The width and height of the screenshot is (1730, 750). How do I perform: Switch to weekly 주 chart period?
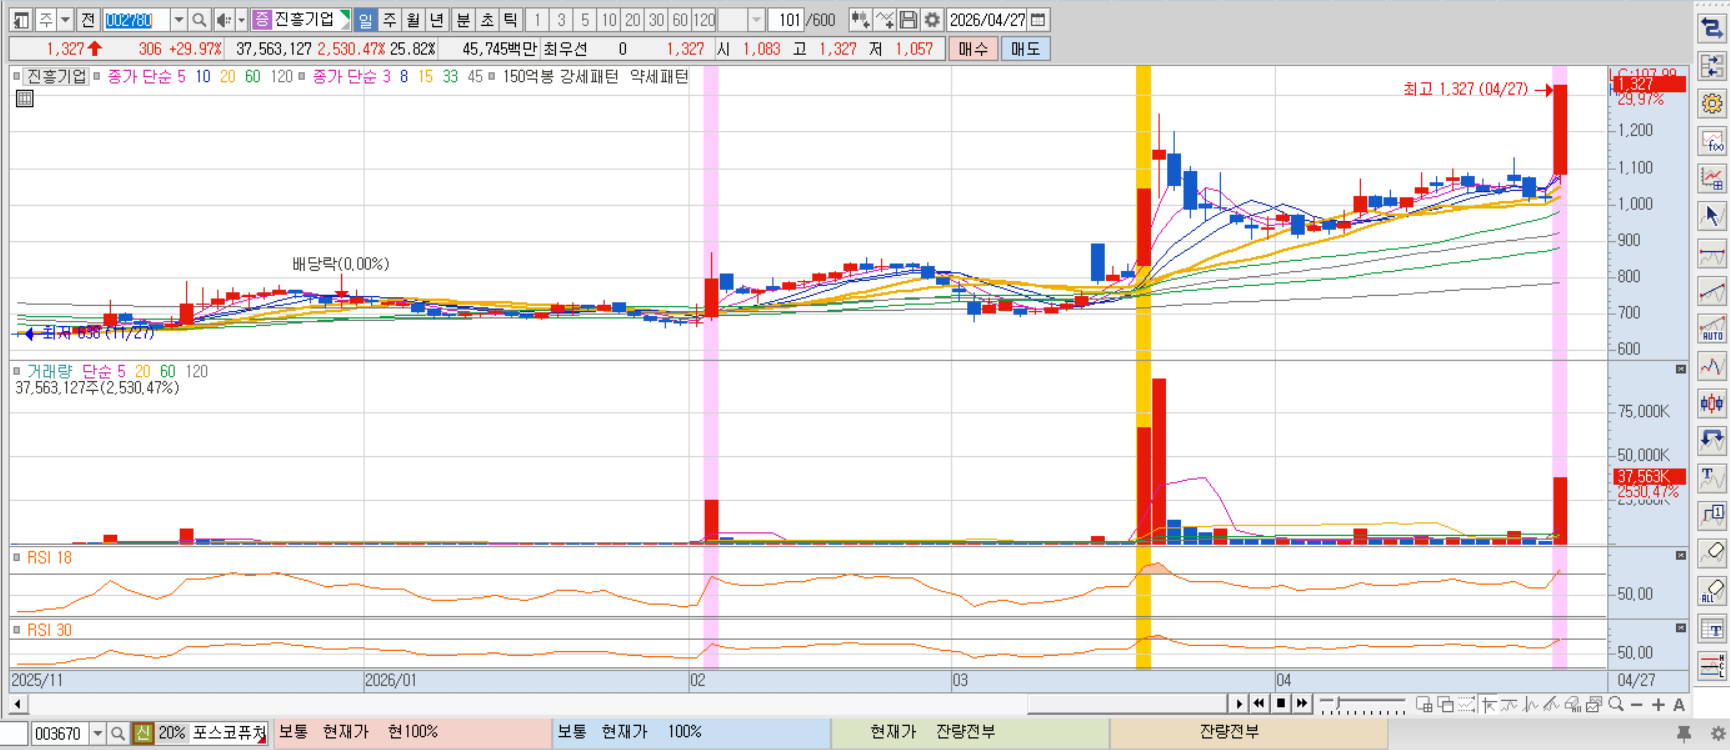point(389,20)
